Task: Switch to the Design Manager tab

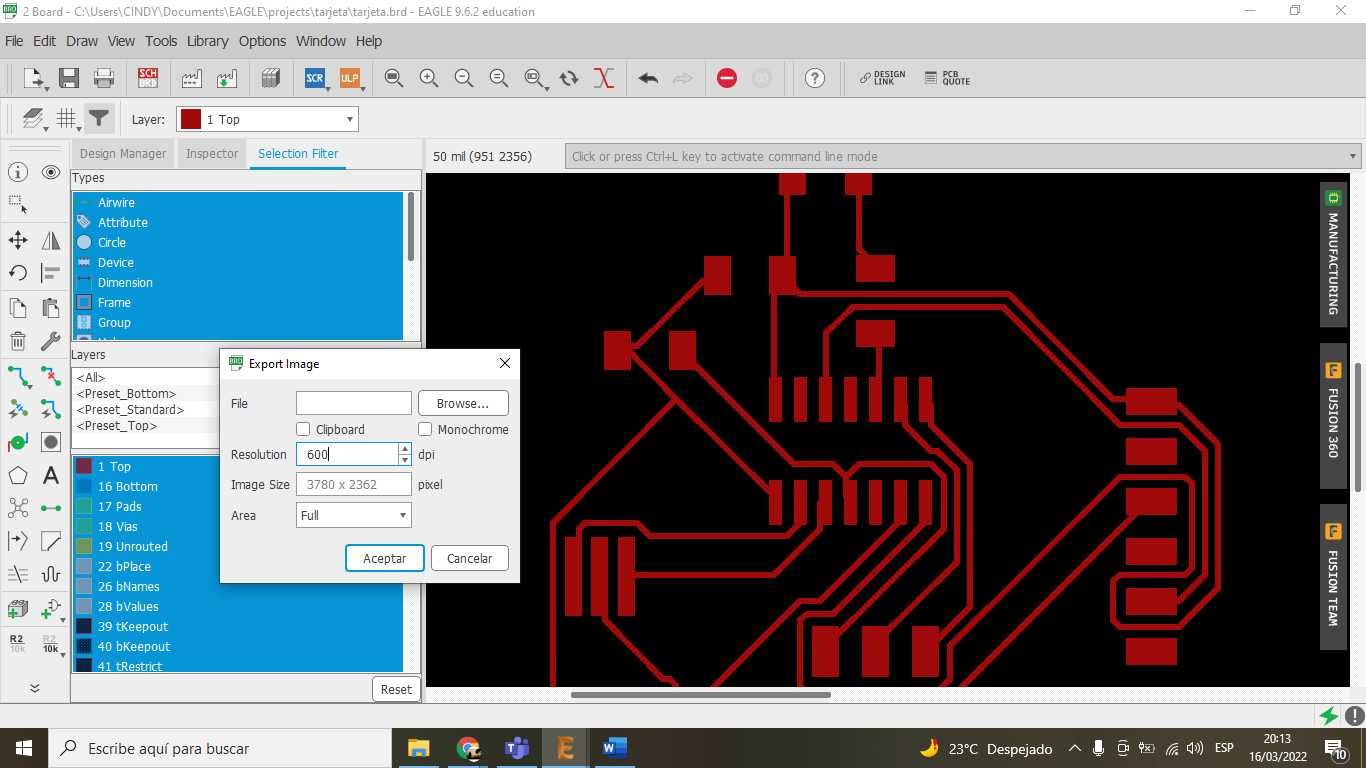Action: pos(122,154)
